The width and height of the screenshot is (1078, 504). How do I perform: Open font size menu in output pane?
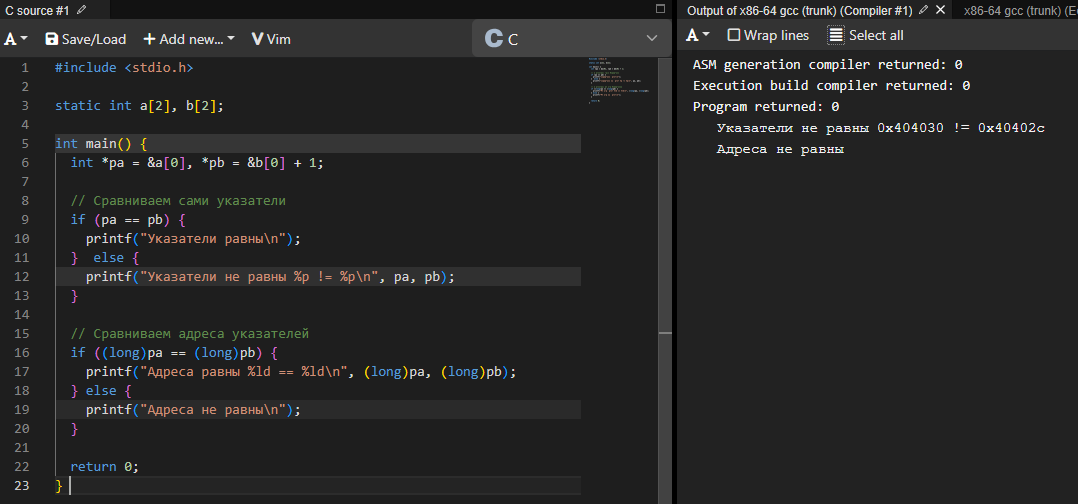(697, 35)
